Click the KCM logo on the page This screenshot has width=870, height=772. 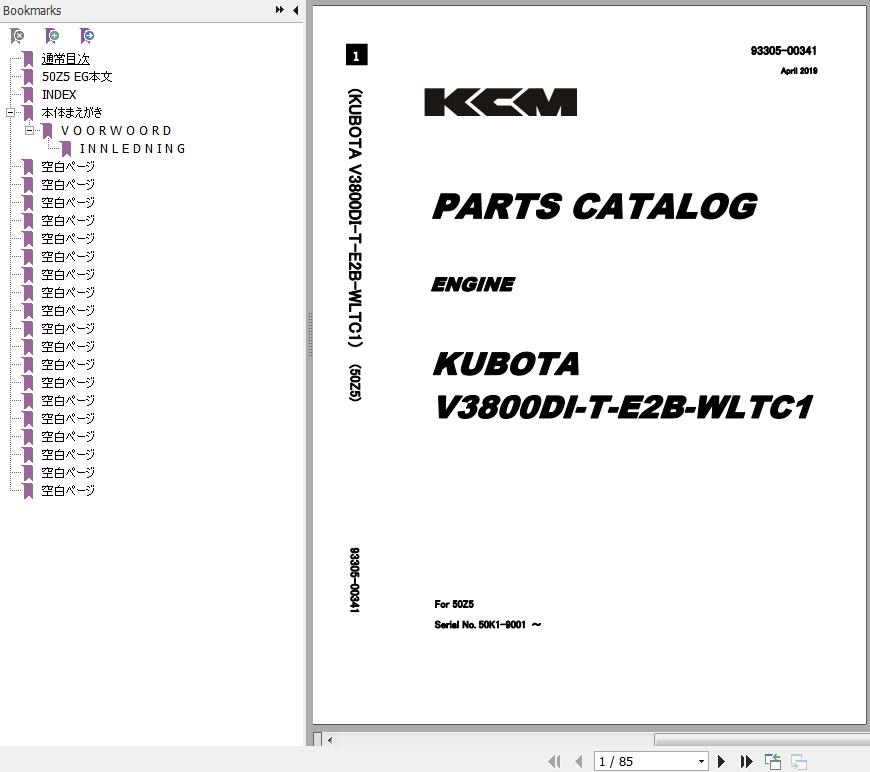(500, 102)
